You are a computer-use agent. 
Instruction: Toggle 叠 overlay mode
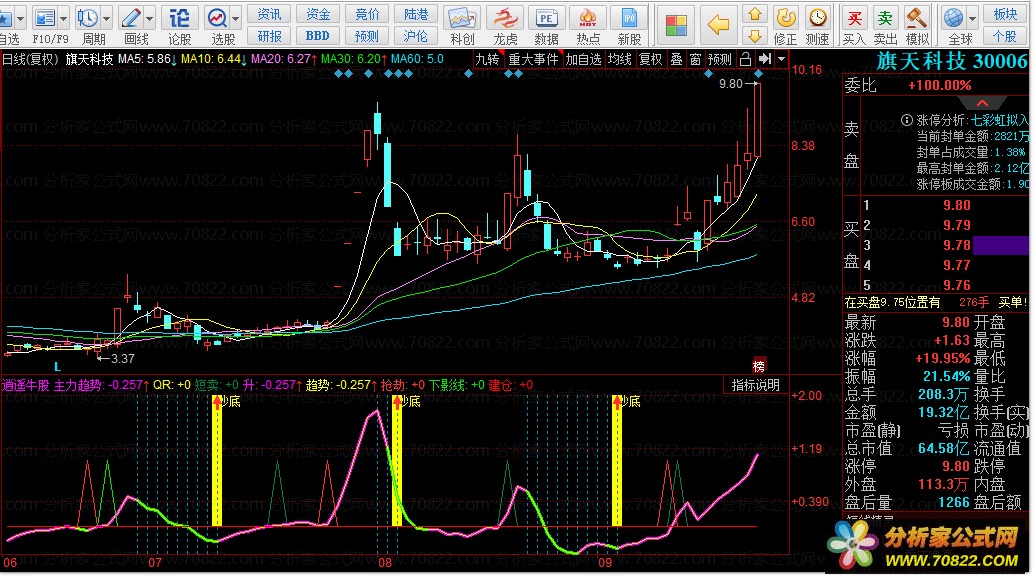pyautogui.click(x=677, y=59)
